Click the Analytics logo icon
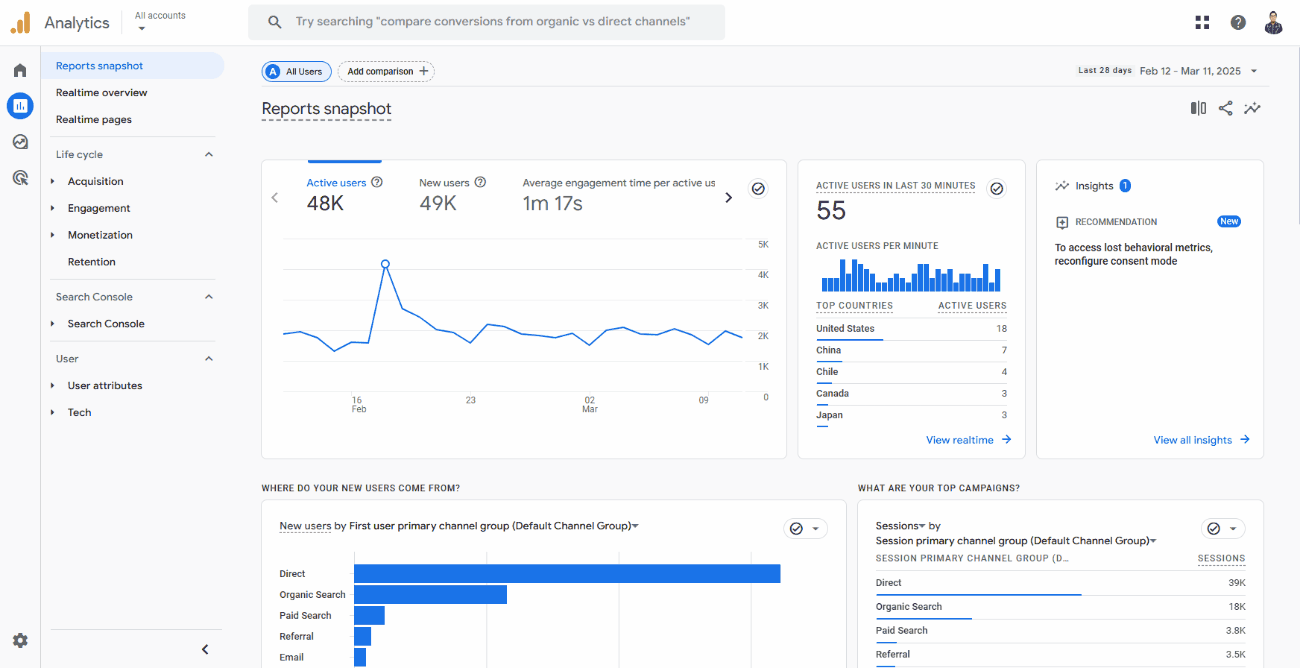 20,22
